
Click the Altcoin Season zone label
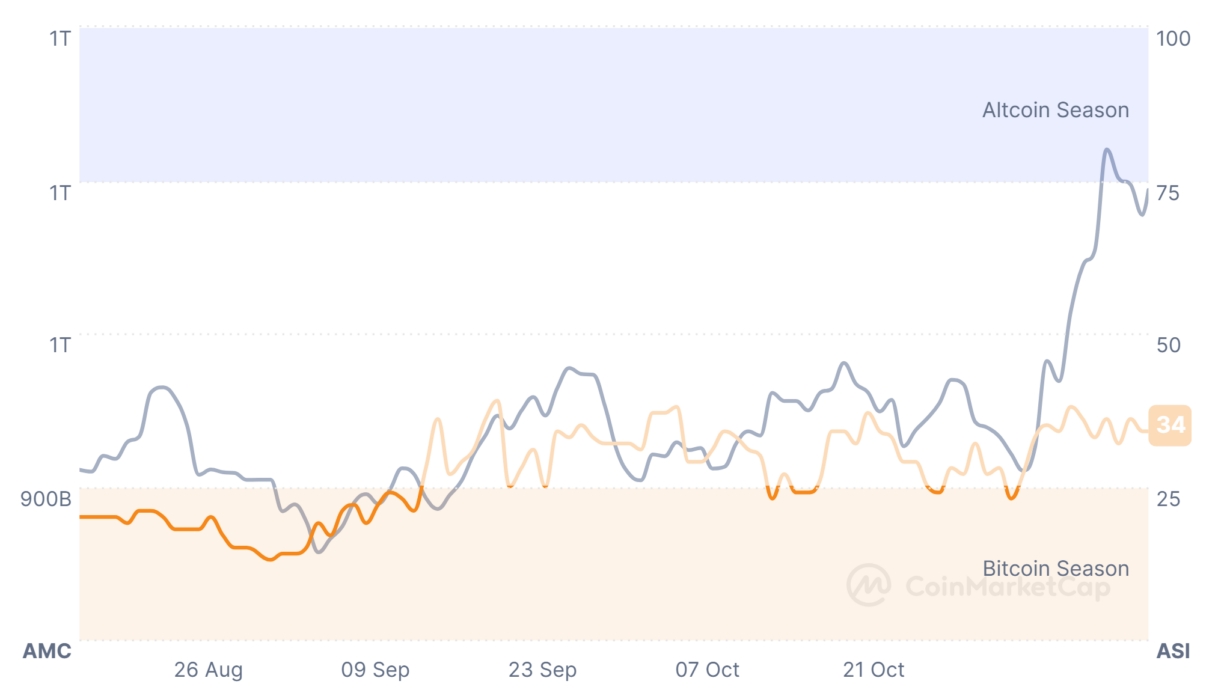pyautogui.click(x=1055, y=110)
